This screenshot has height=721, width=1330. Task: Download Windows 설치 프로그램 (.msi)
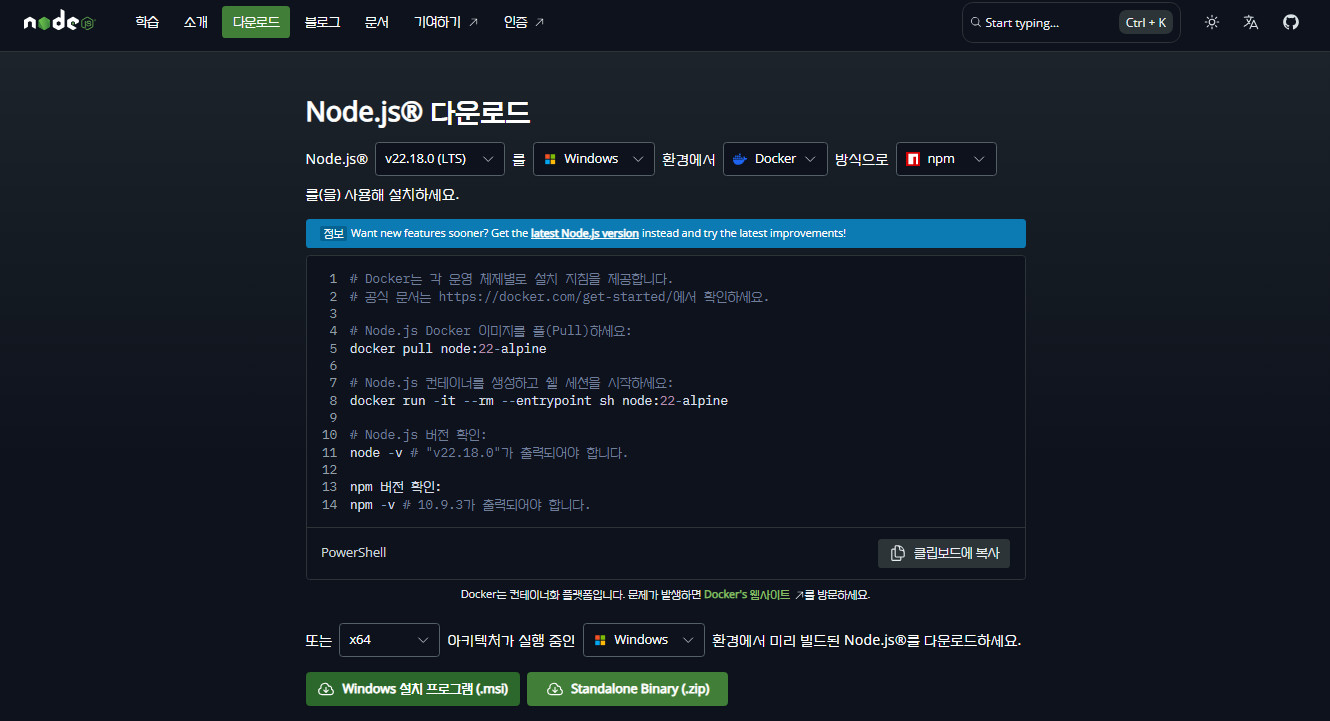point(413,689)
